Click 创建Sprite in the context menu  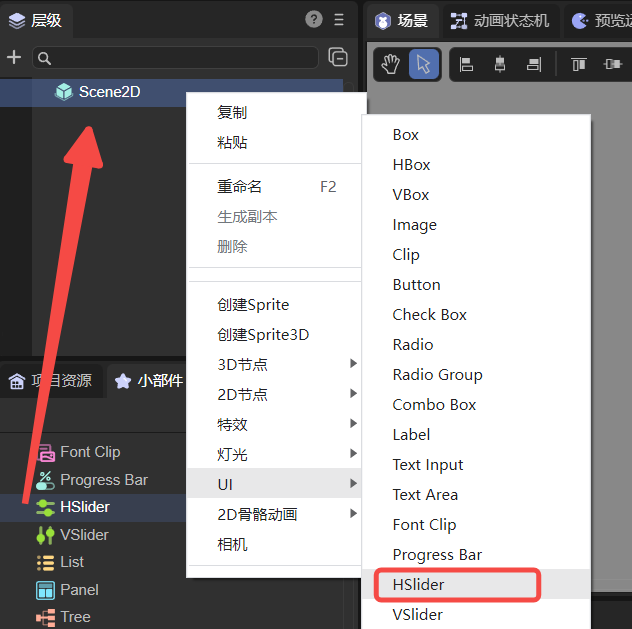click(x=253, y=304)
